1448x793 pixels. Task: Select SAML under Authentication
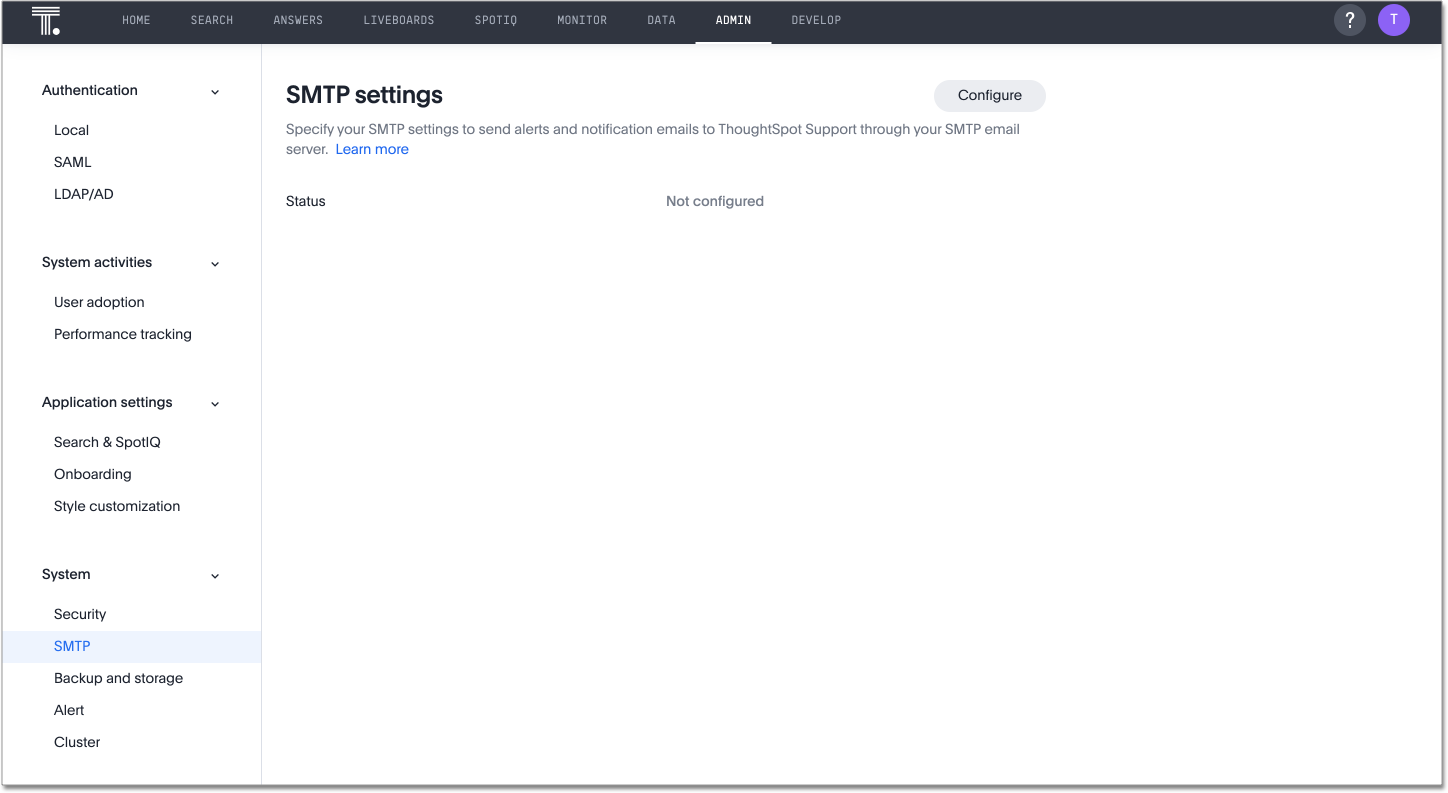(72, 161)
